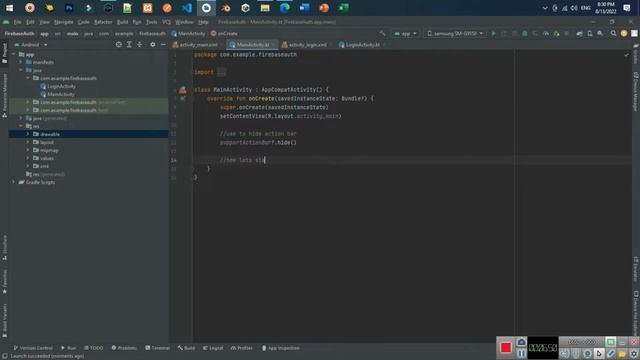Take screenshot with recorder camera icon

coord(521,342)
